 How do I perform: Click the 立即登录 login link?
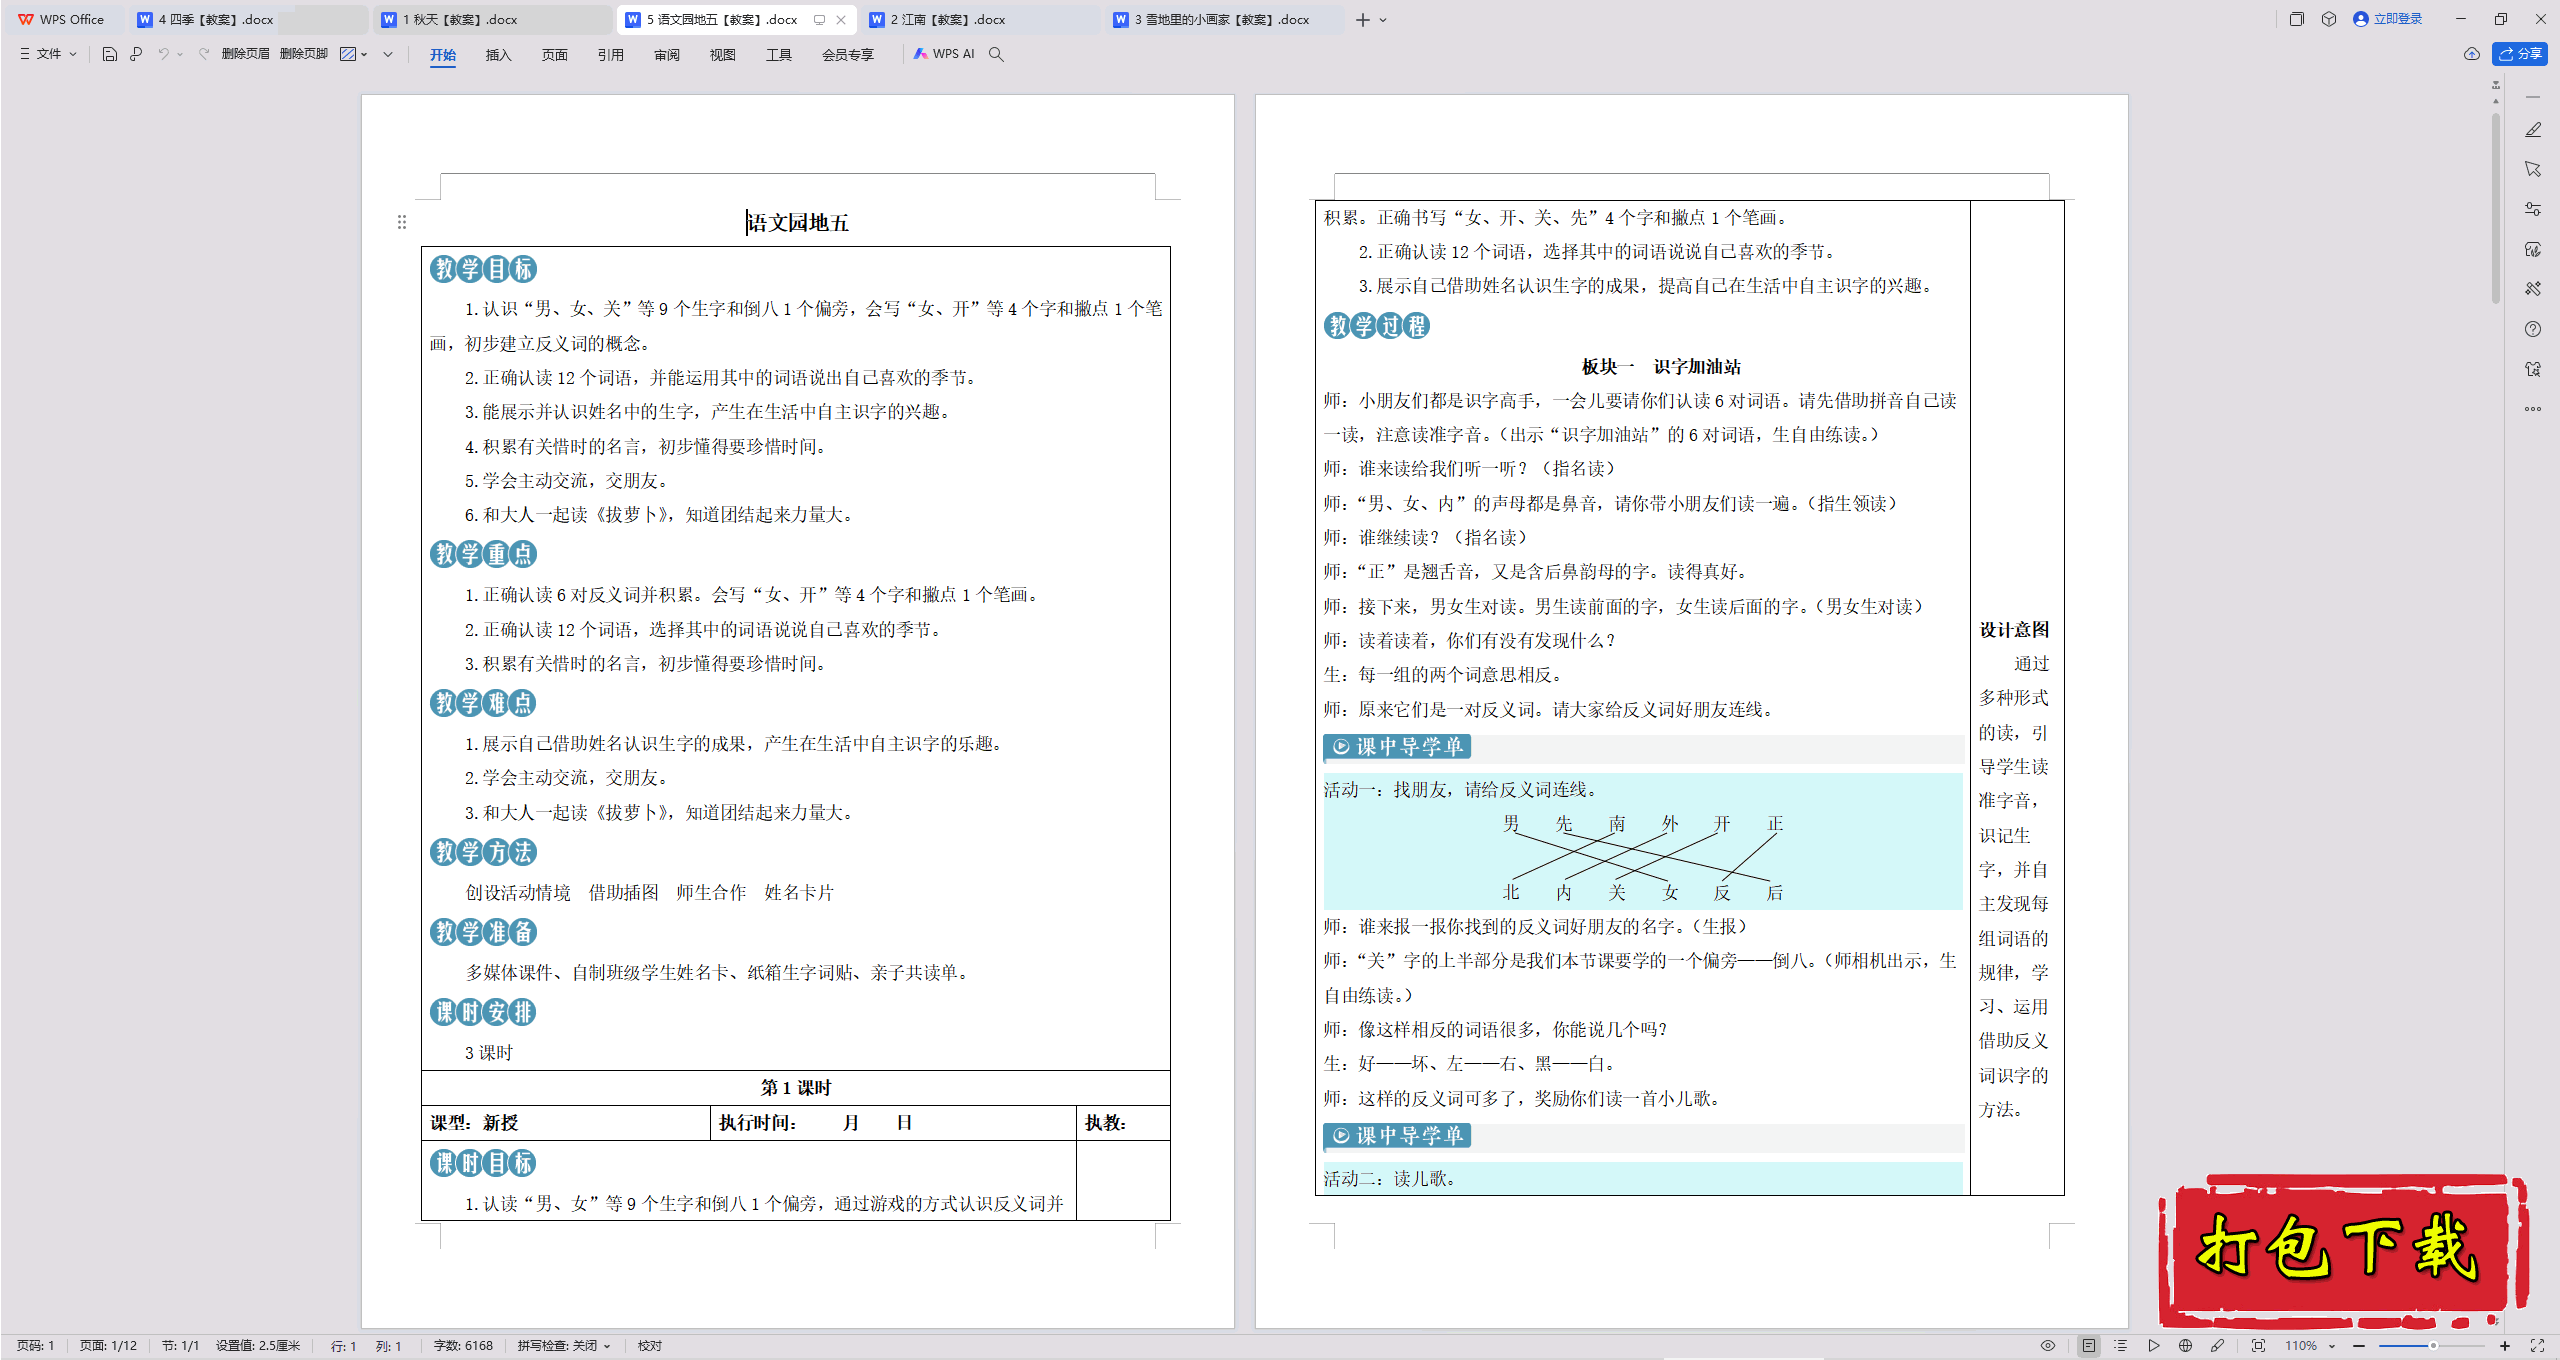point(2388,19)
